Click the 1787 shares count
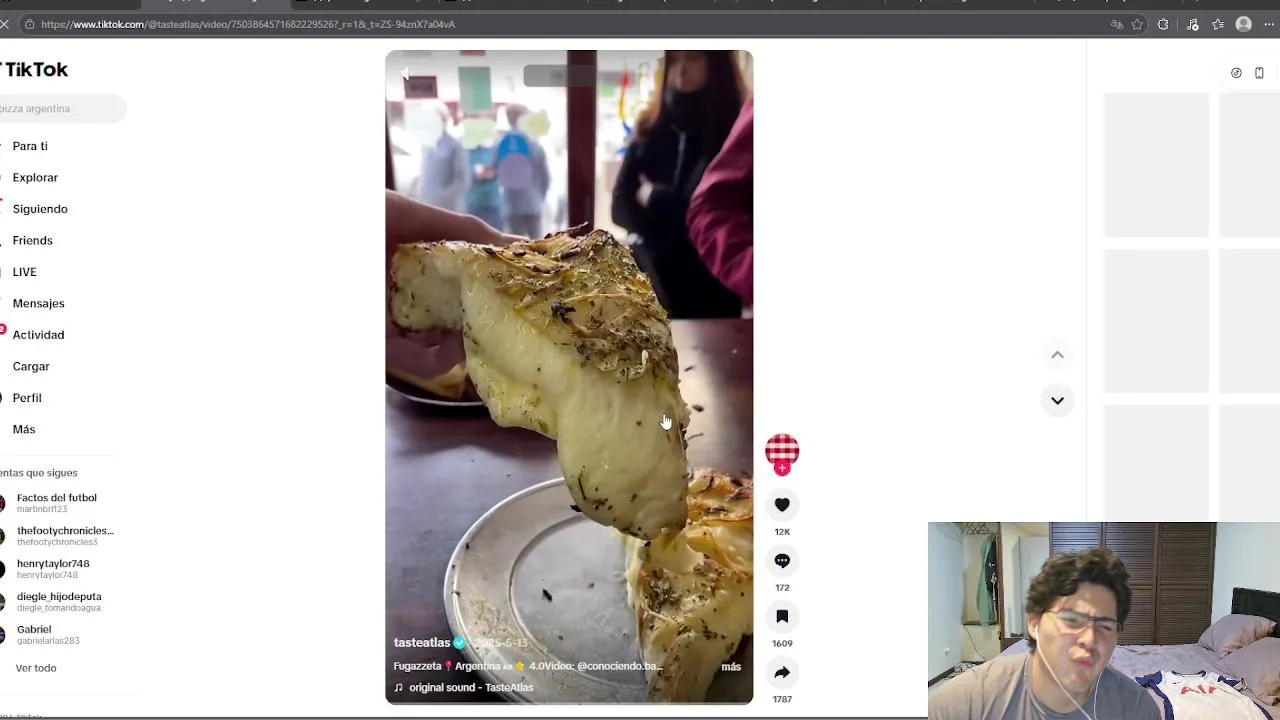Image resolution: width=1280 pixels, height=720 pixels. [782, 700]
